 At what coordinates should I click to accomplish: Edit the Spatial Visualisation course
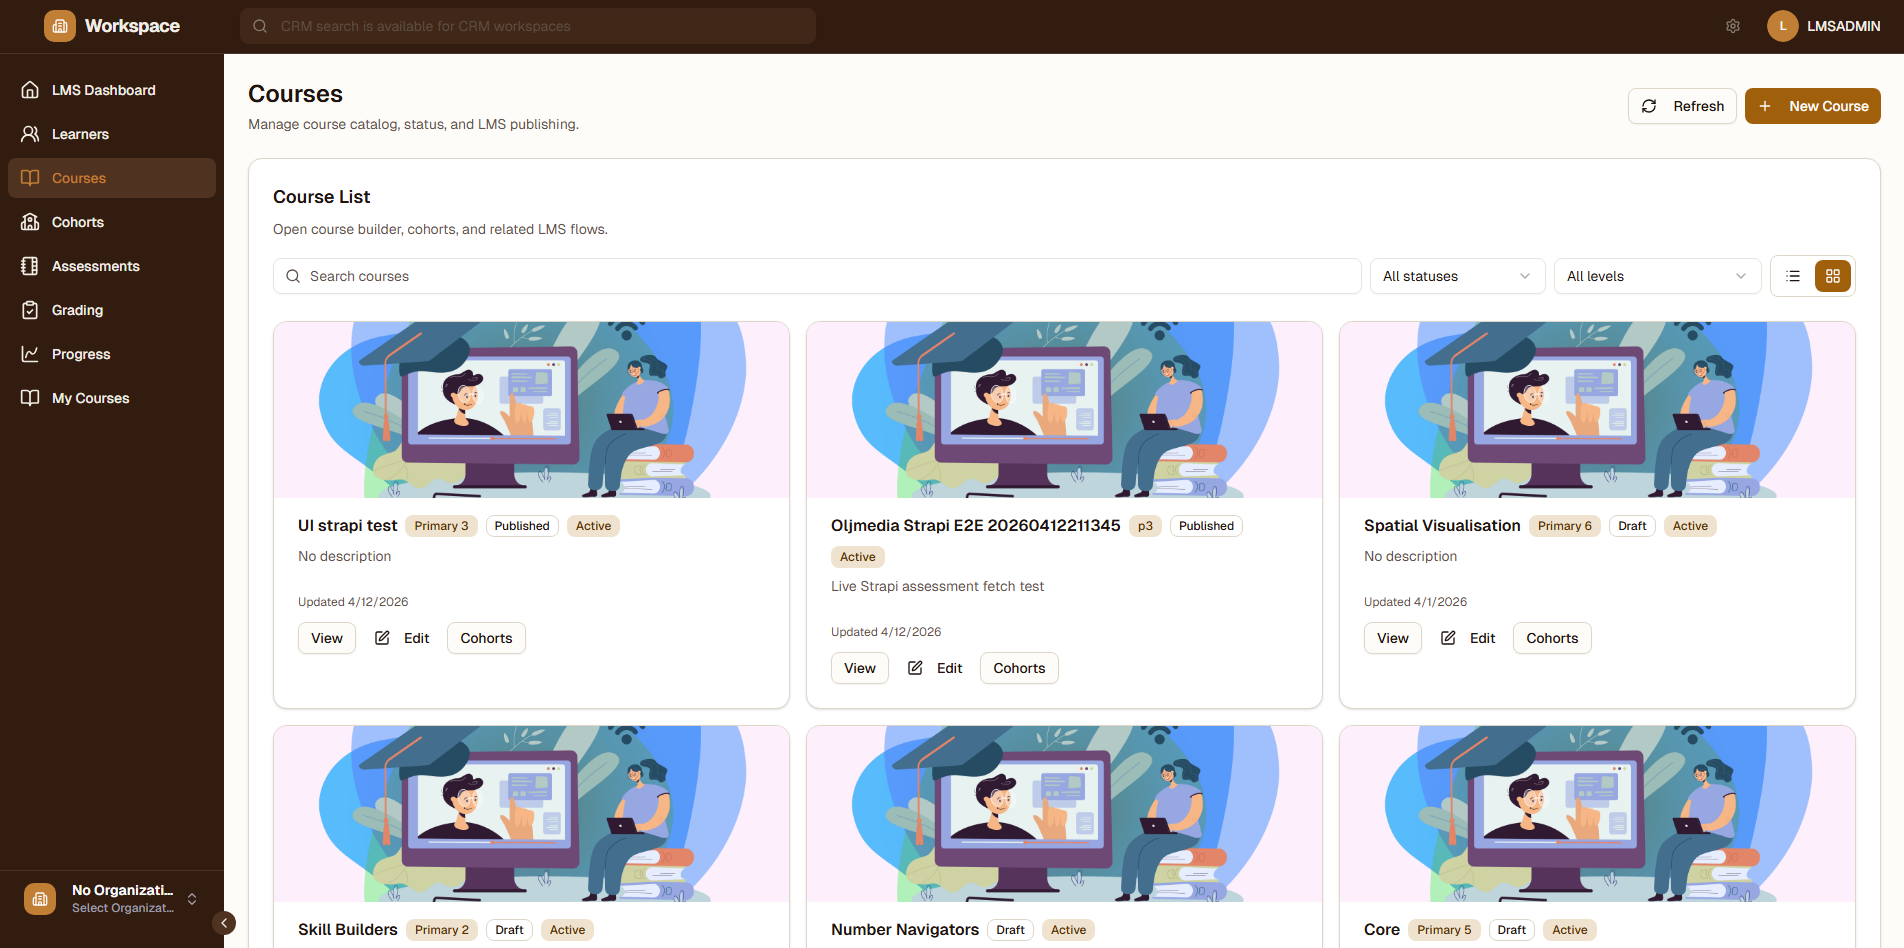[x=1468, y=638]
